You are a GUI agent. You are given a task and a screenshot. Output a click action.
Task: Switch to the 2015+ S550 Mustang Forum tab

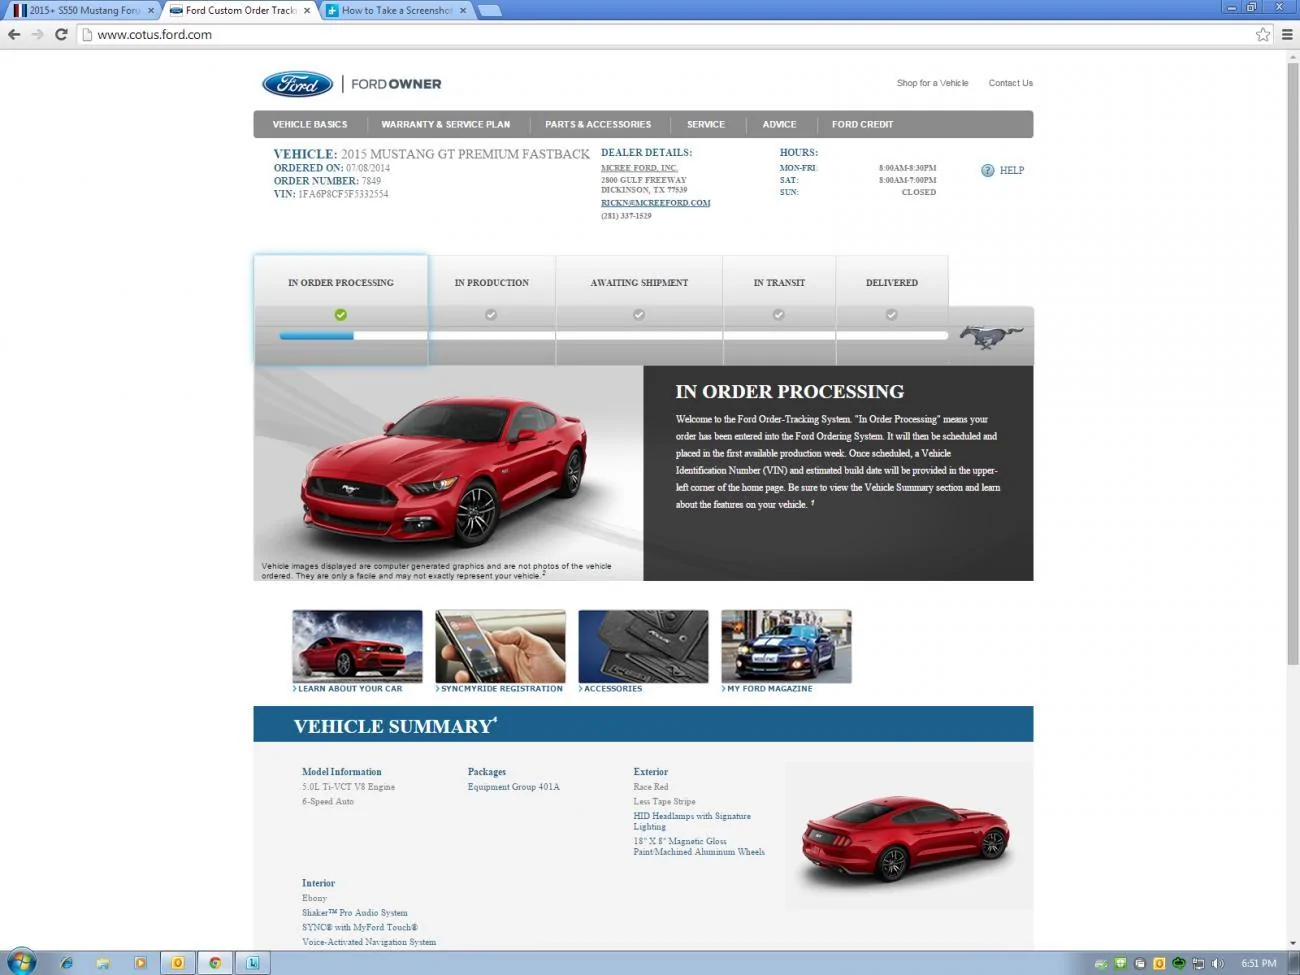tap(82, 10)
